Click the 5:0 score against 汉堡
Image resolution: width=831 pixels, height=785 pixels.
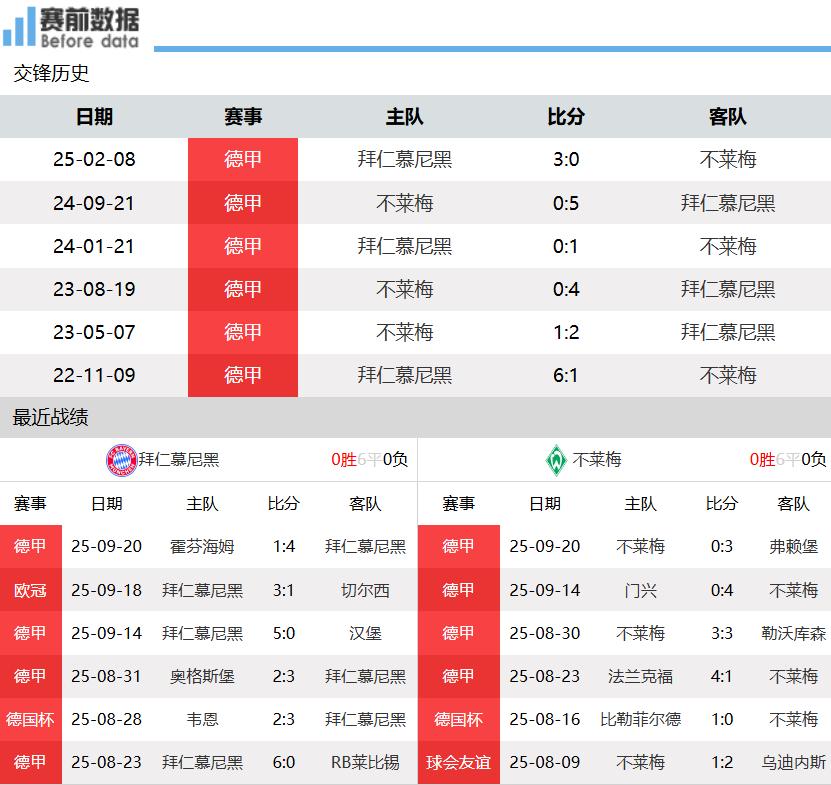coord(283,633)
